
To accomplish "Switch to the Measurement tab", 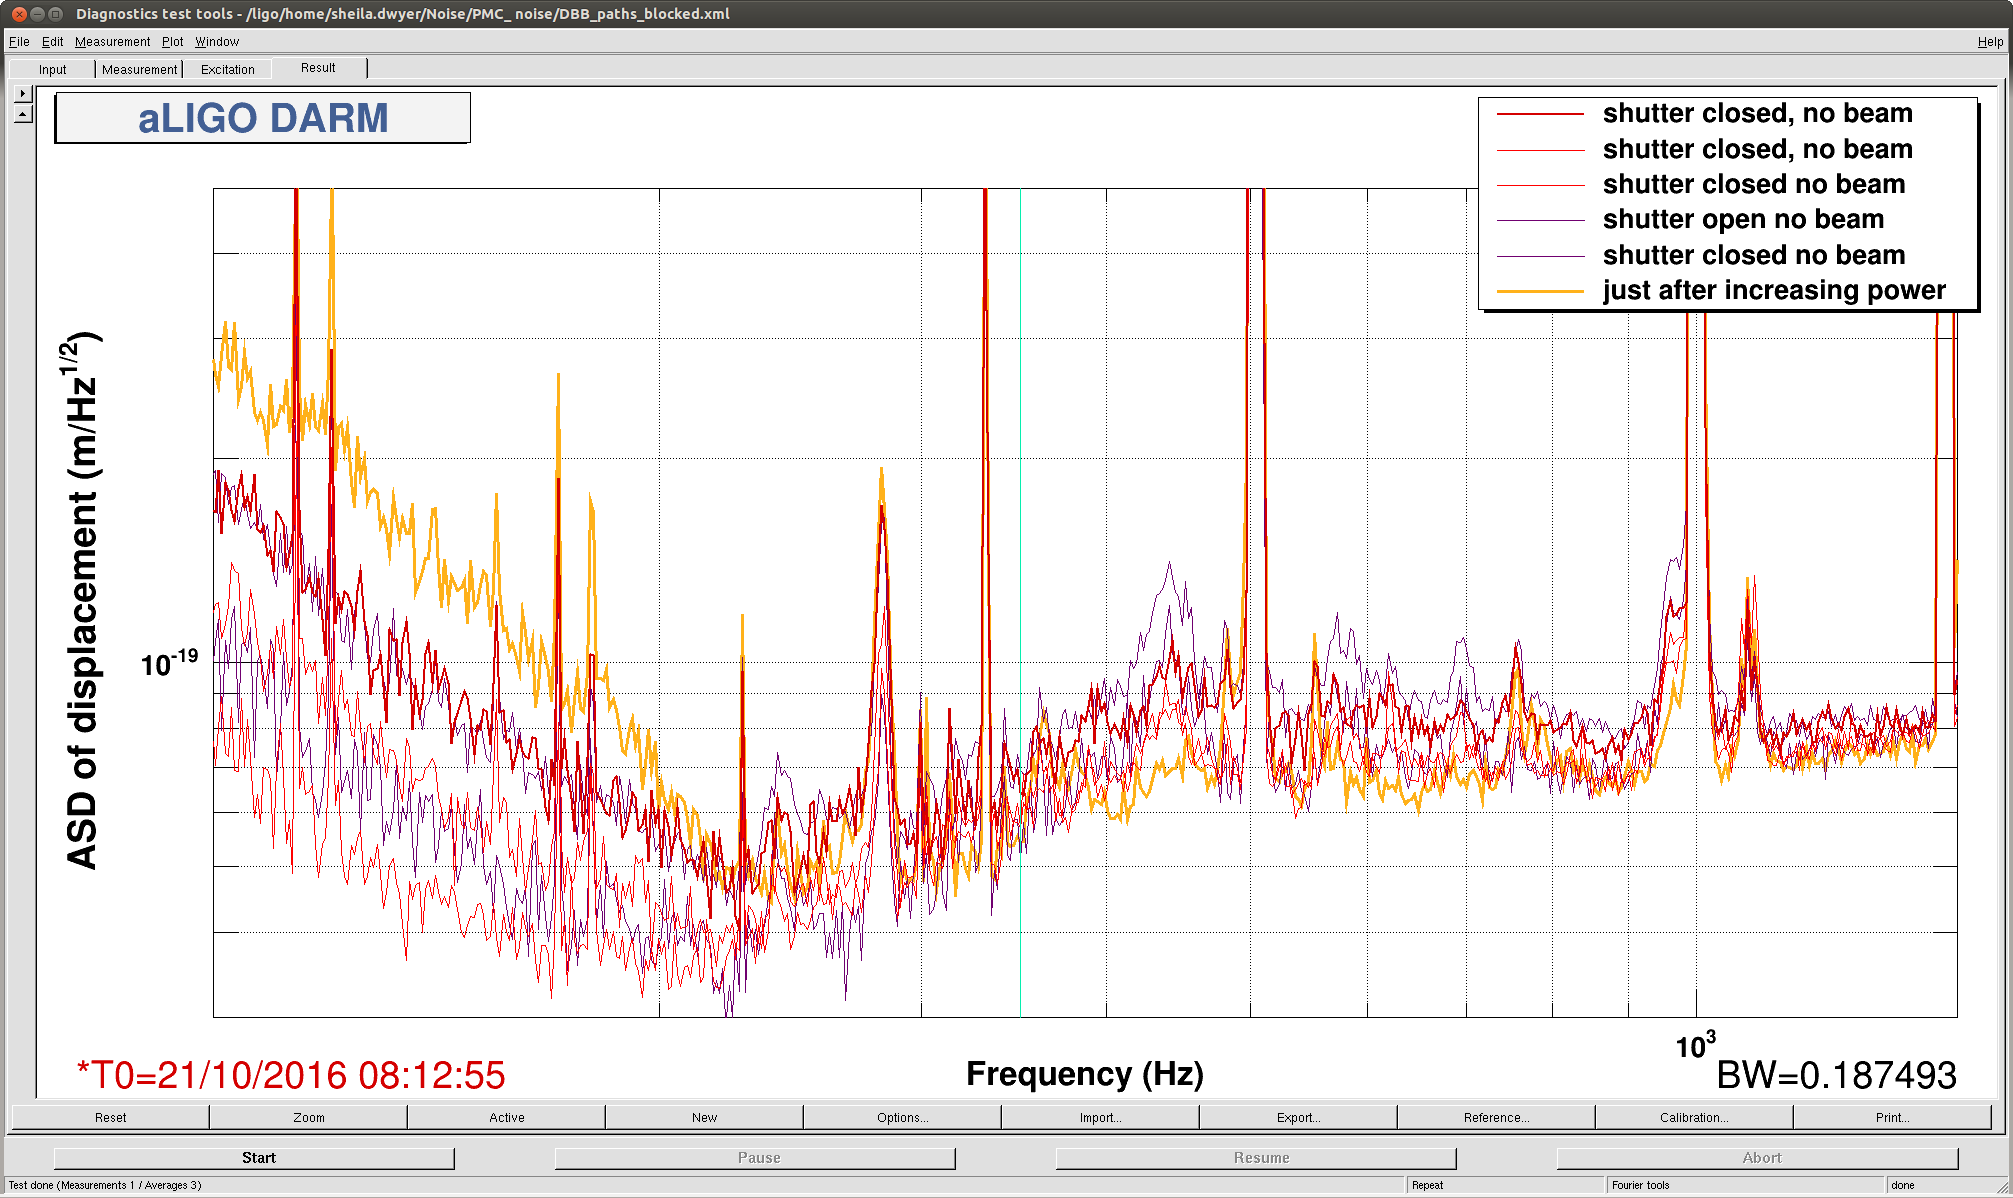I will (x=139, y=69).
